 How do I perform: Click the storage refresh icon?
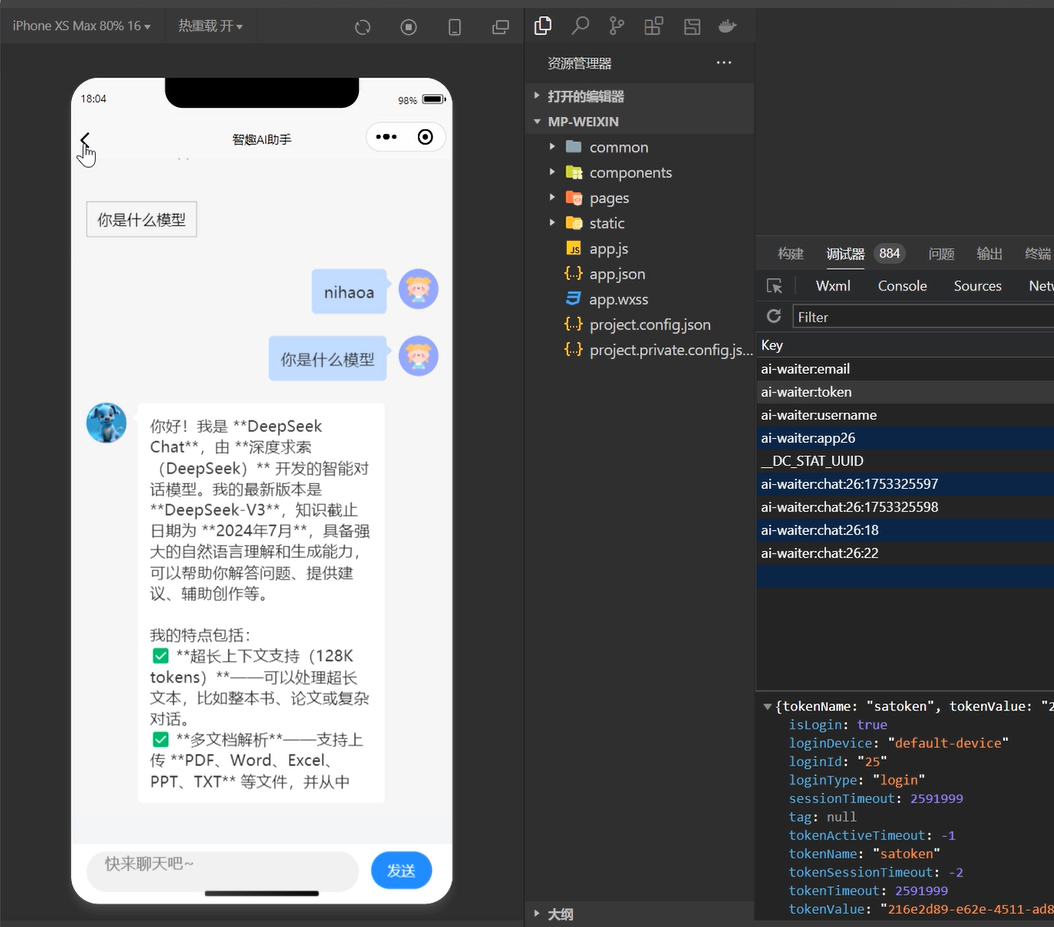coord(774,316)
